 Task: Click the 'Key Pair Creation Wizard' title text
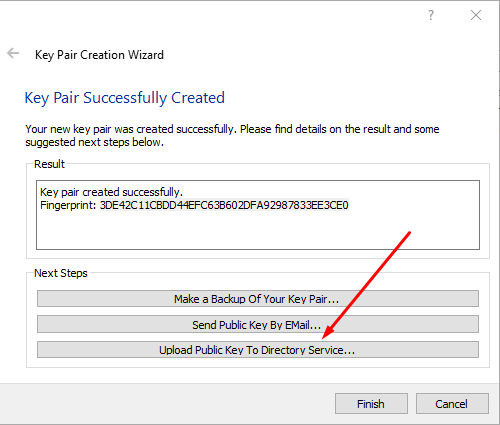(99, 55)
